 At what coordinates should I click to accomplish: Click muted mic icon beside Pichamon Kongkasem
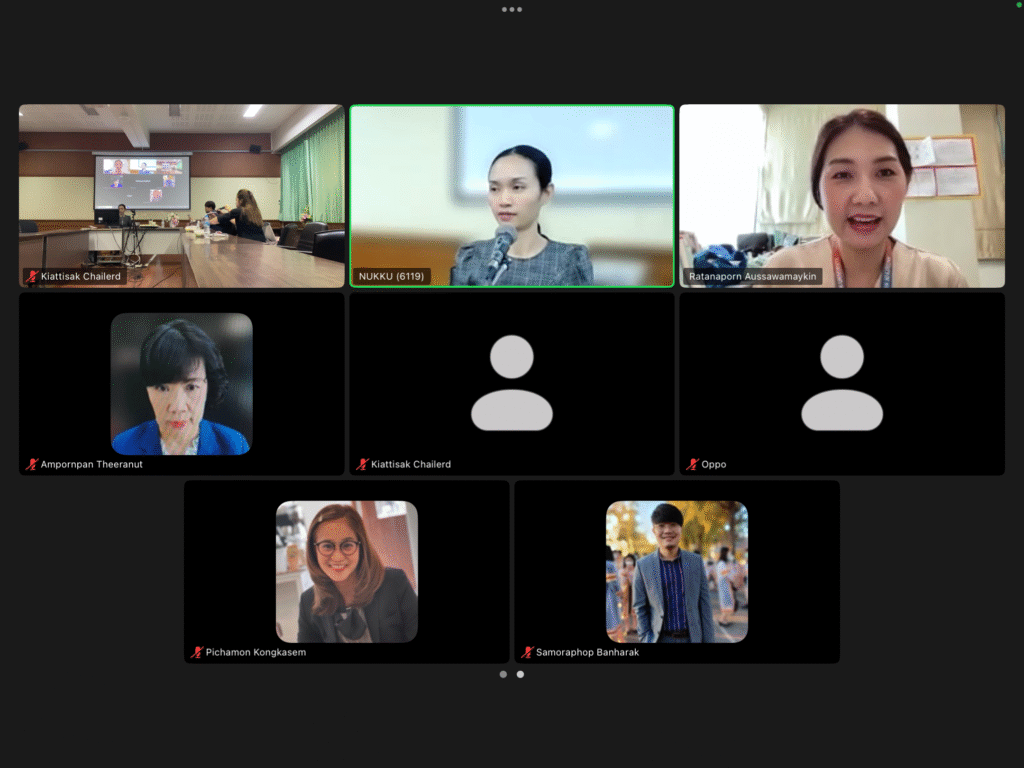pos(197,652)
